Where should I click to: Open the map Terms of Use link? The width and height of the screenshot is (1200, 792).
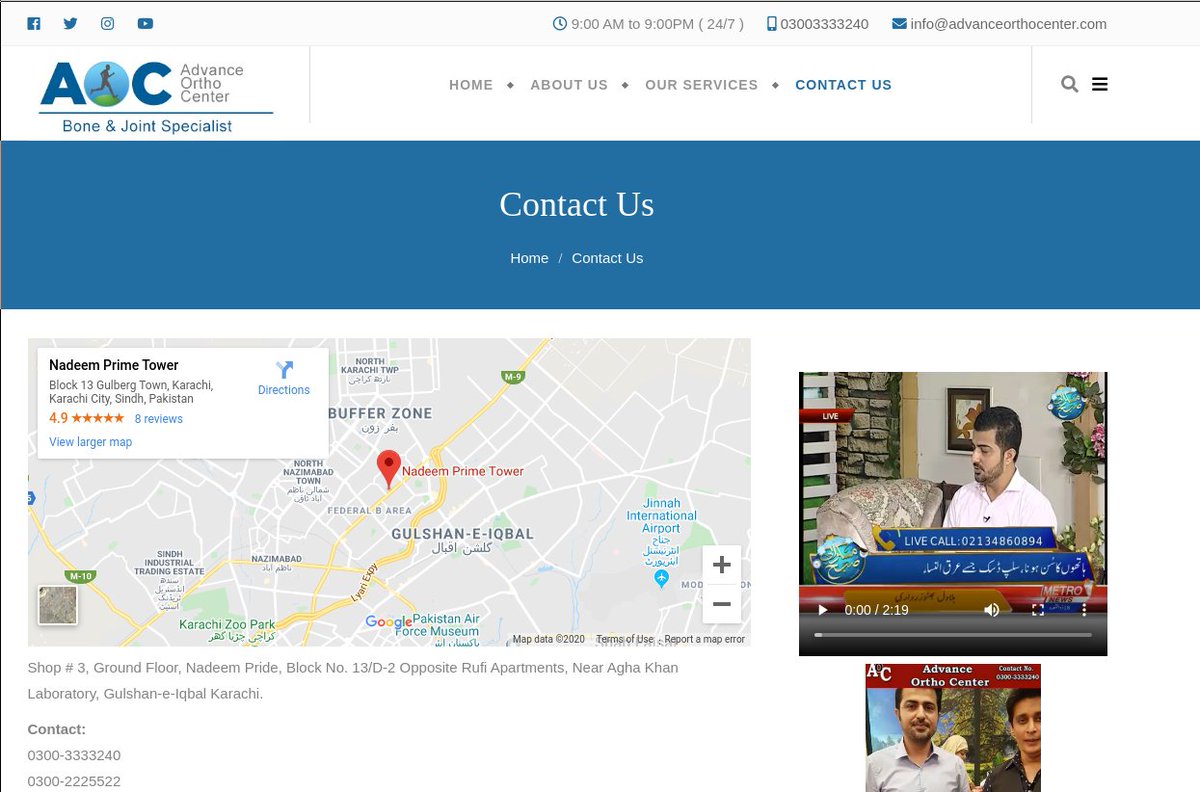pyautogui.click(x=624, y=639)
